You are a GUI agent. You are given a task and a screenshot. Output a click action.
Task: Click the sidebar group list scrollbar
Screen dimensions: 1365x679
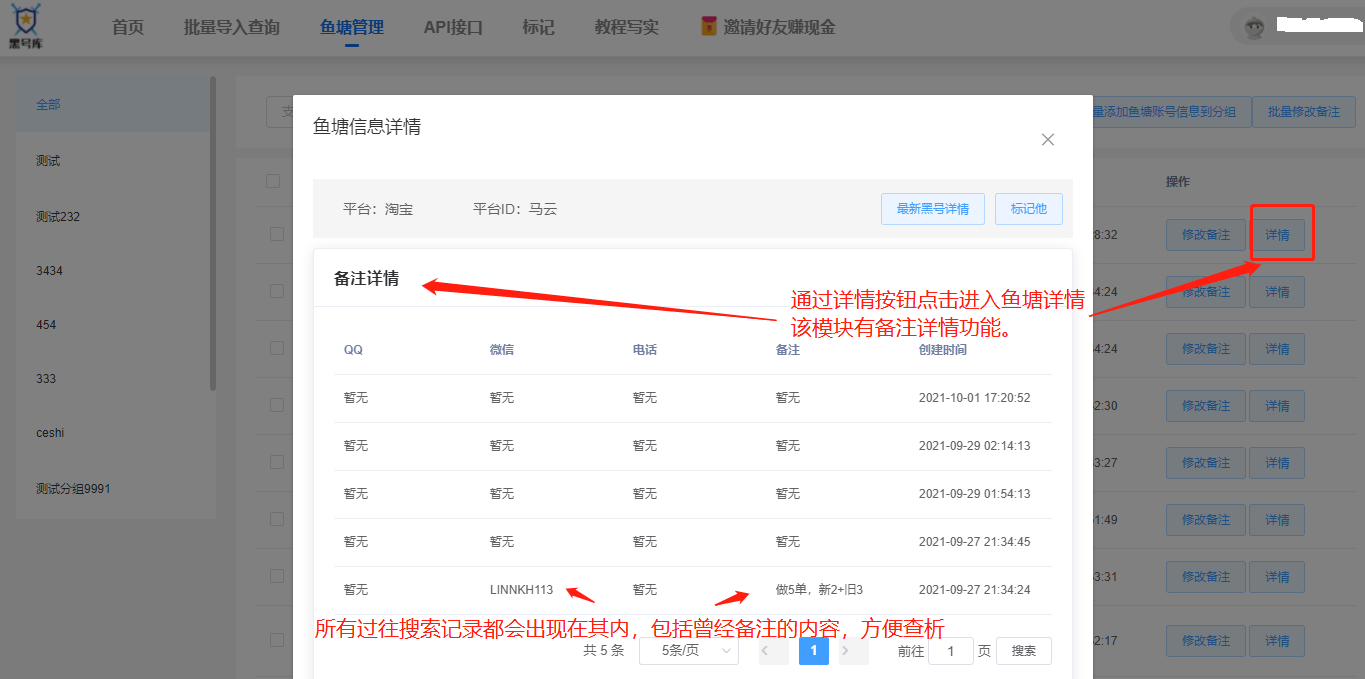pyautogui.click(x=212, y=230)
